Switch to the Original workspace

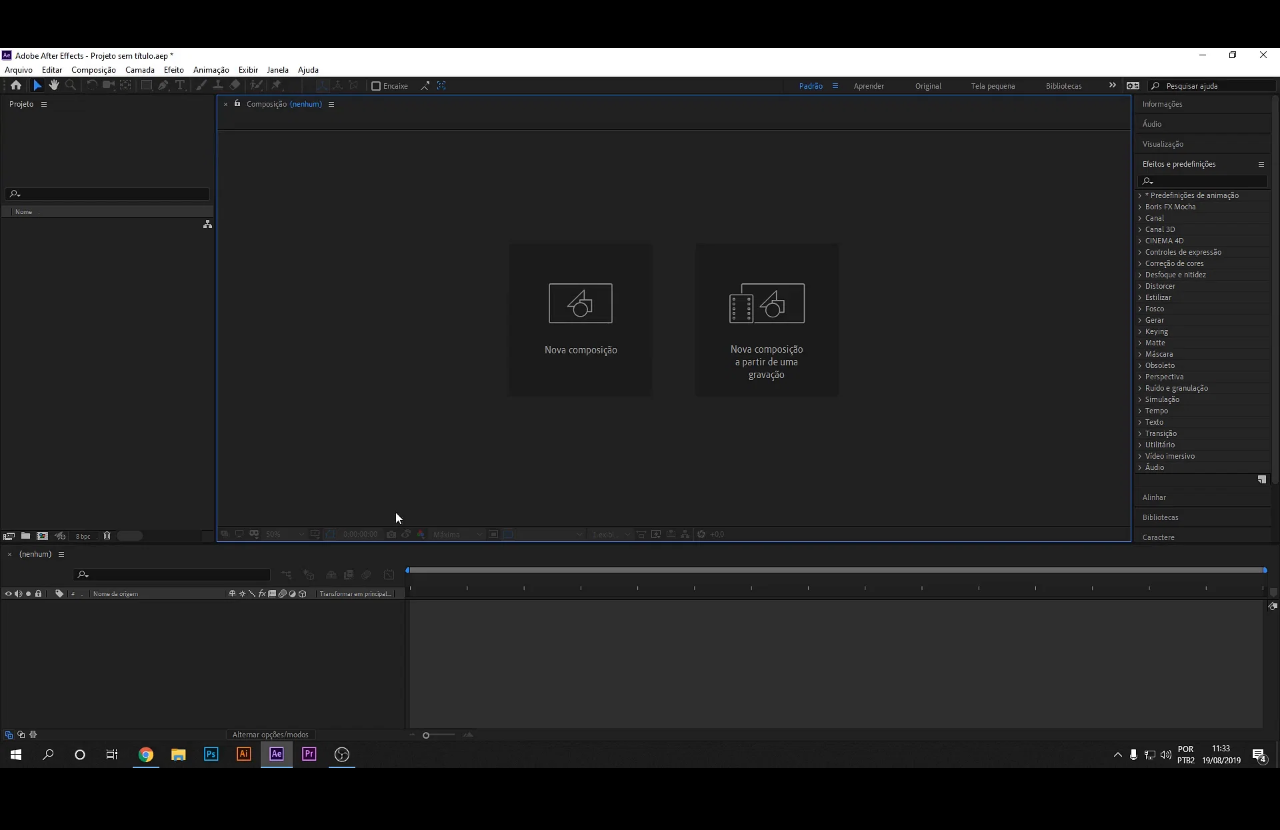click(x=928, y=86)
